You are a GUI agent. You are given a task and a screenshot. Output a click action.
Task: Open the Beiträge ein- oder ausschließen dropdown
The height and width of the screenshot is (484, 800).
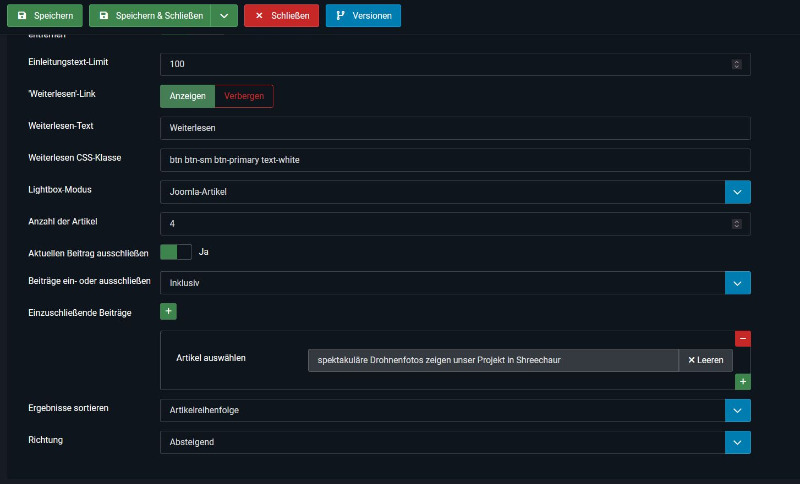tap(737, 283)
